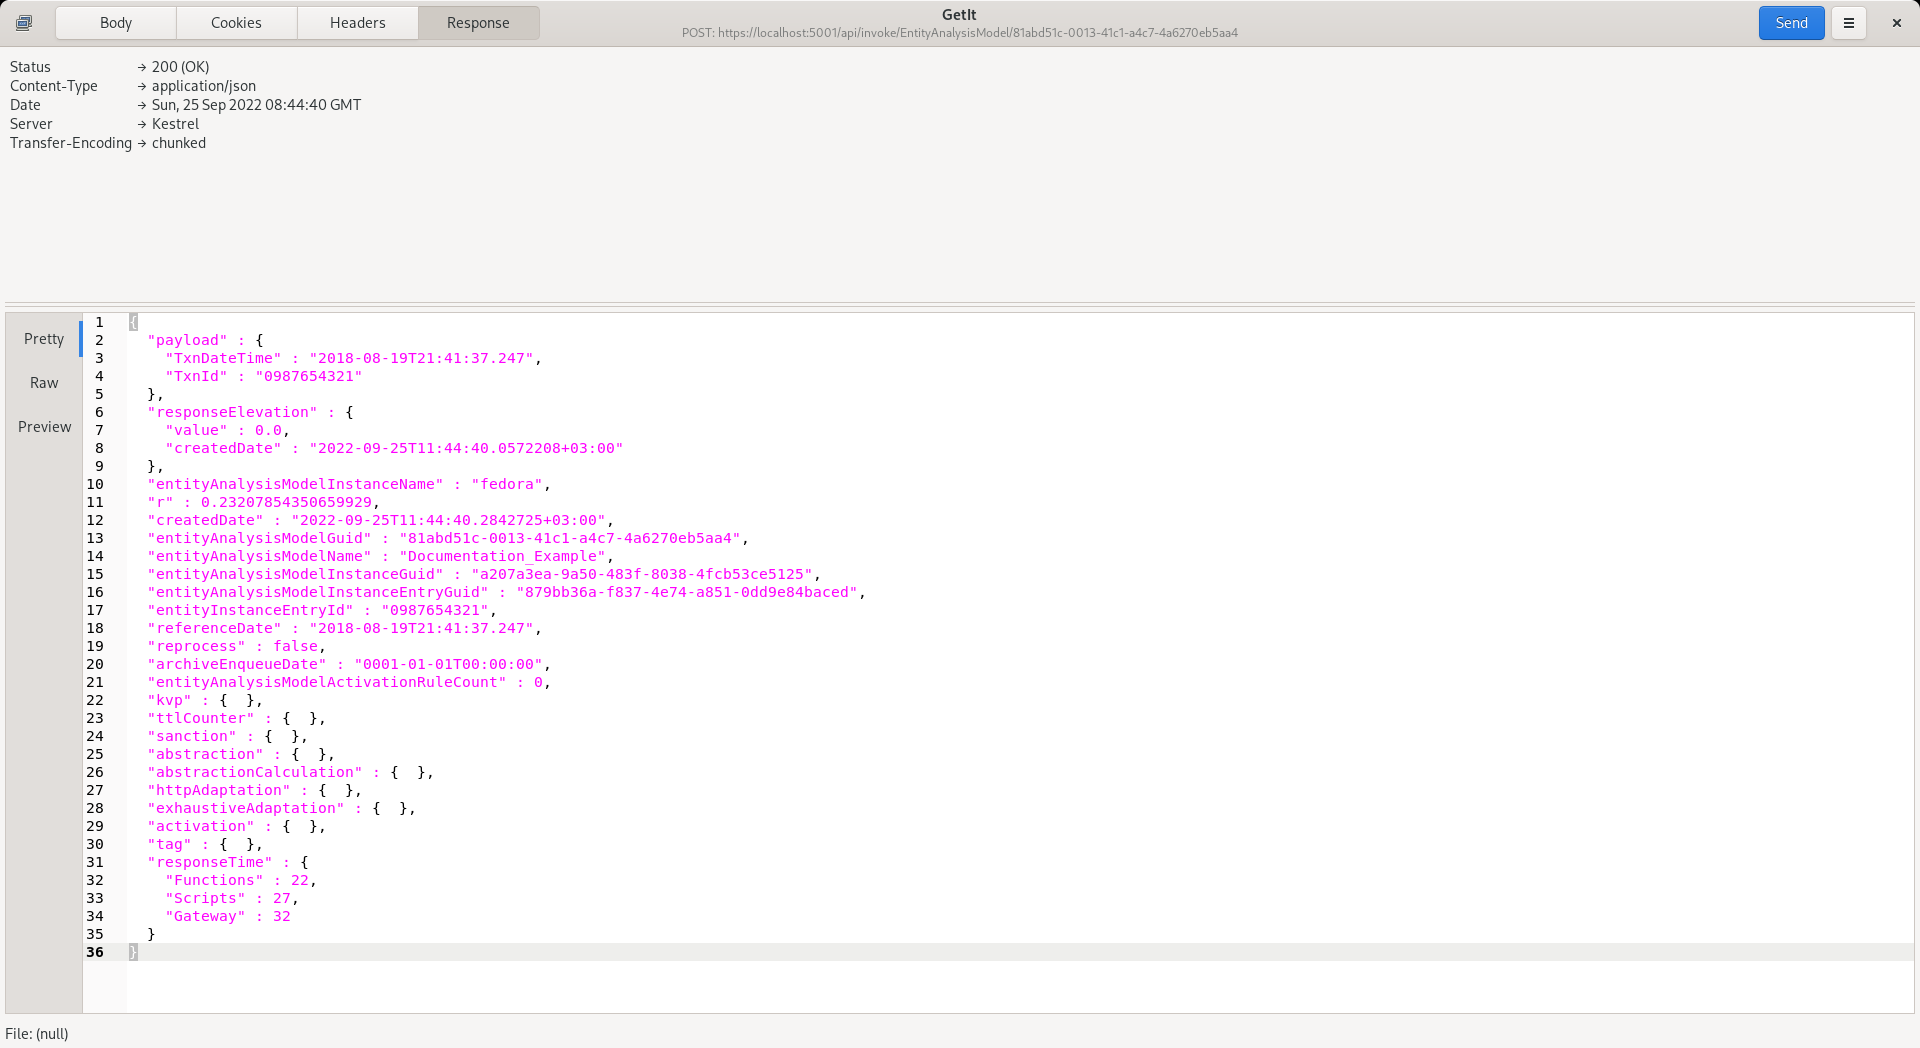Select the Preview view tab

(x=44, y=427)
